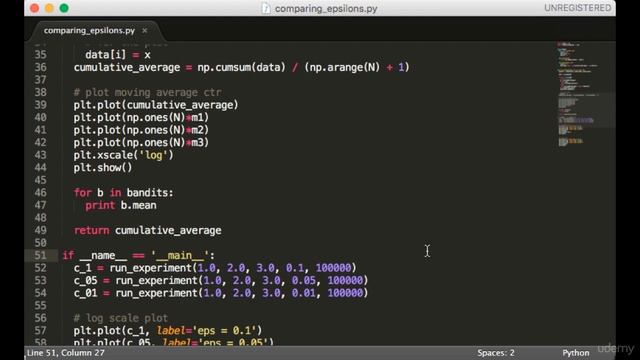Click on plt.plot(cumulative_average) line
Screen dimensions: 640x360
(x=156, y=105)
